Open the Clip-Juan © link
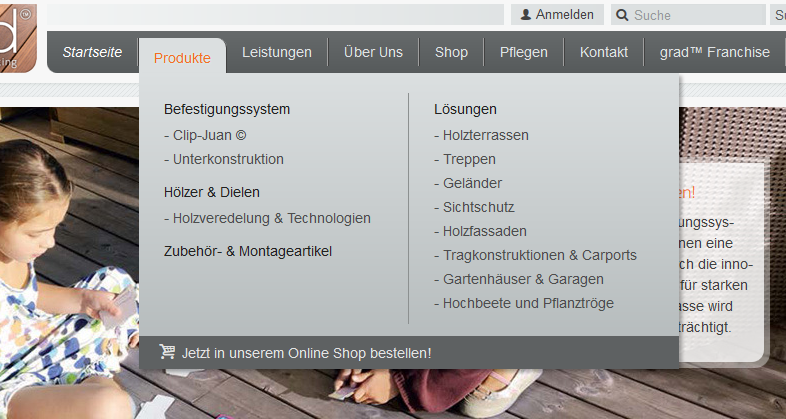 [205, 135]
